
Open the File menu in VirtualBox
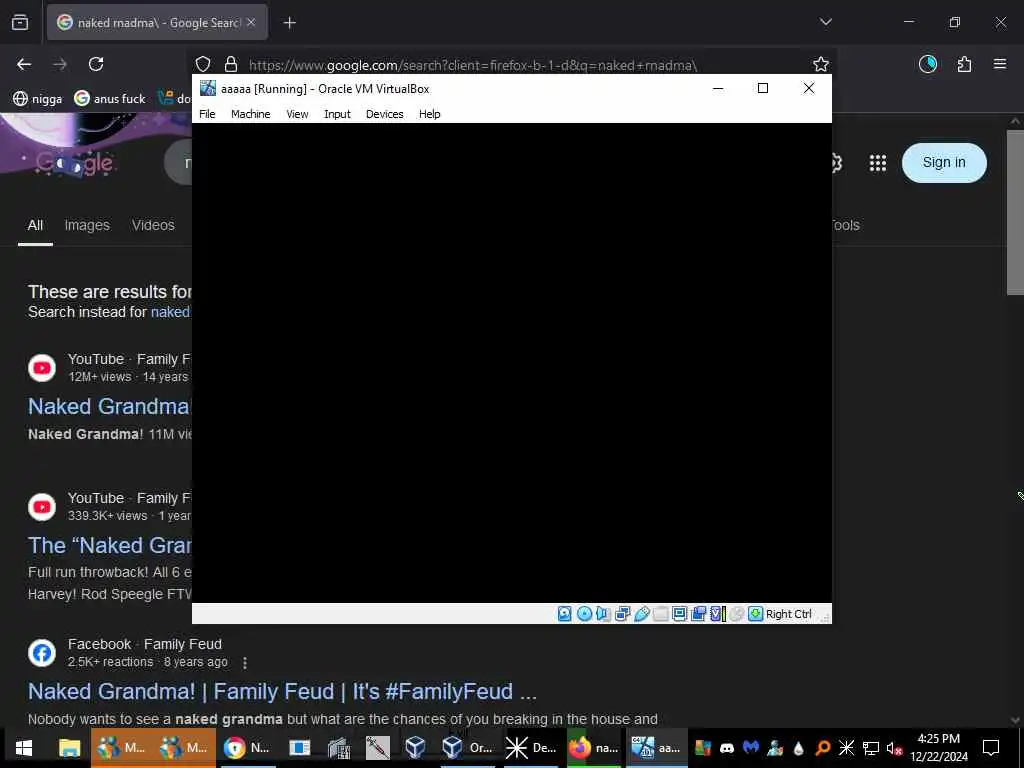pos(207,114)
